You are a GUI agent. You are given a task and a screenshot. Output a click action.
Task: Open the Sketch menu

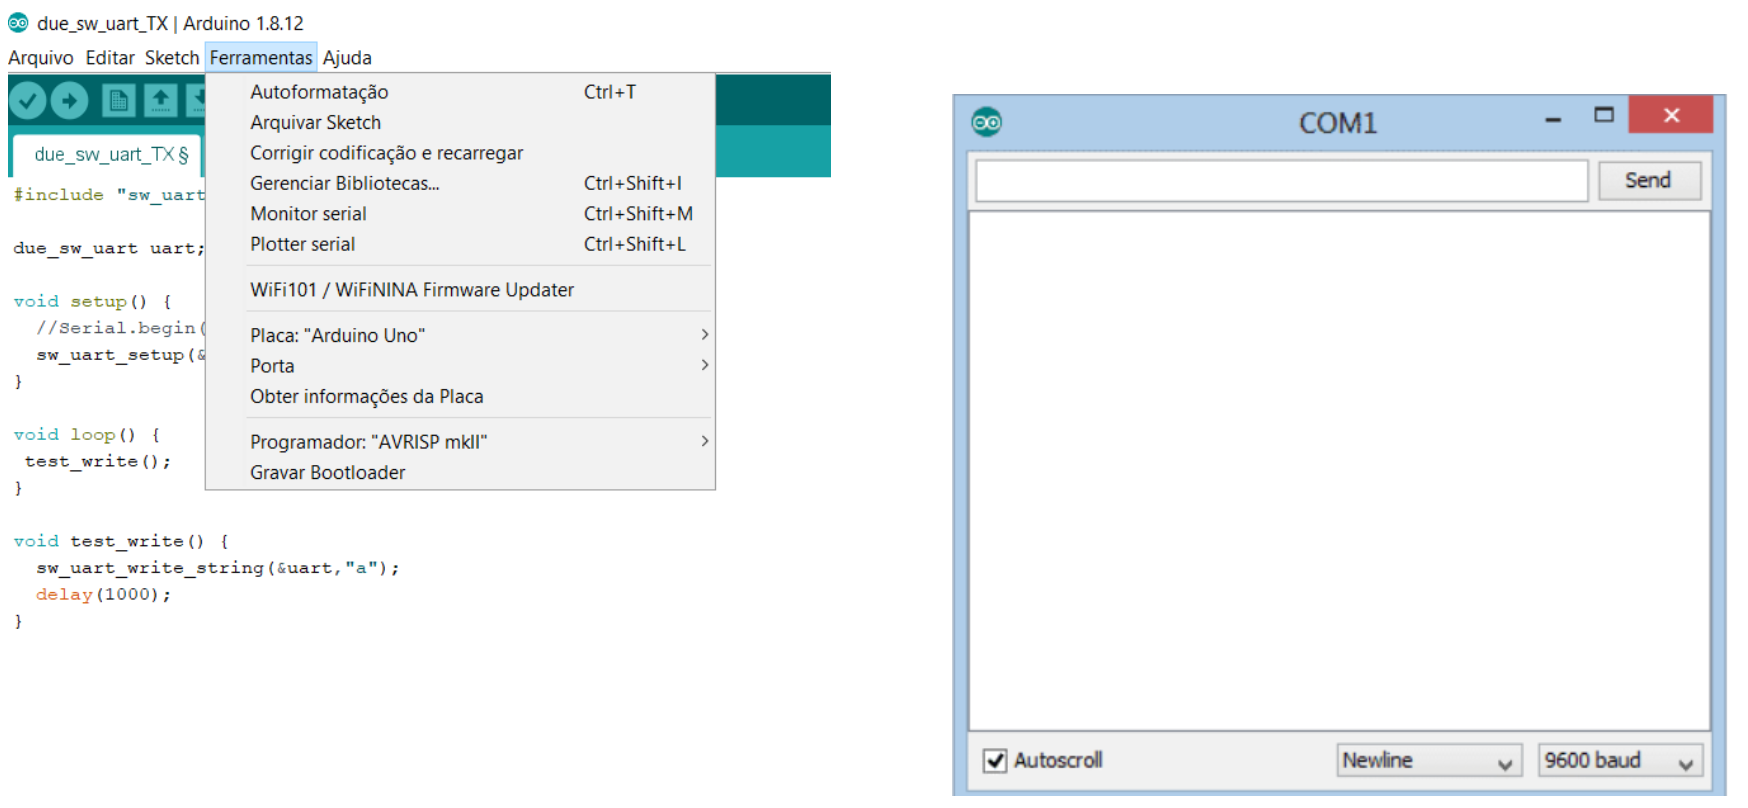pos(171,58)
